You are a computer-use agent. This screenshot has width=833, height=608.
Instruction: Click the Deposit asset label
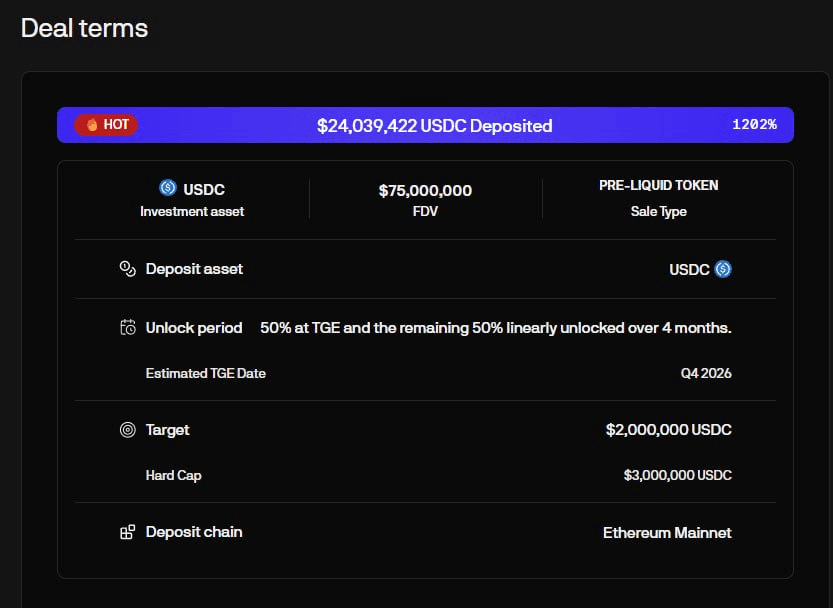tap(194, 269)
